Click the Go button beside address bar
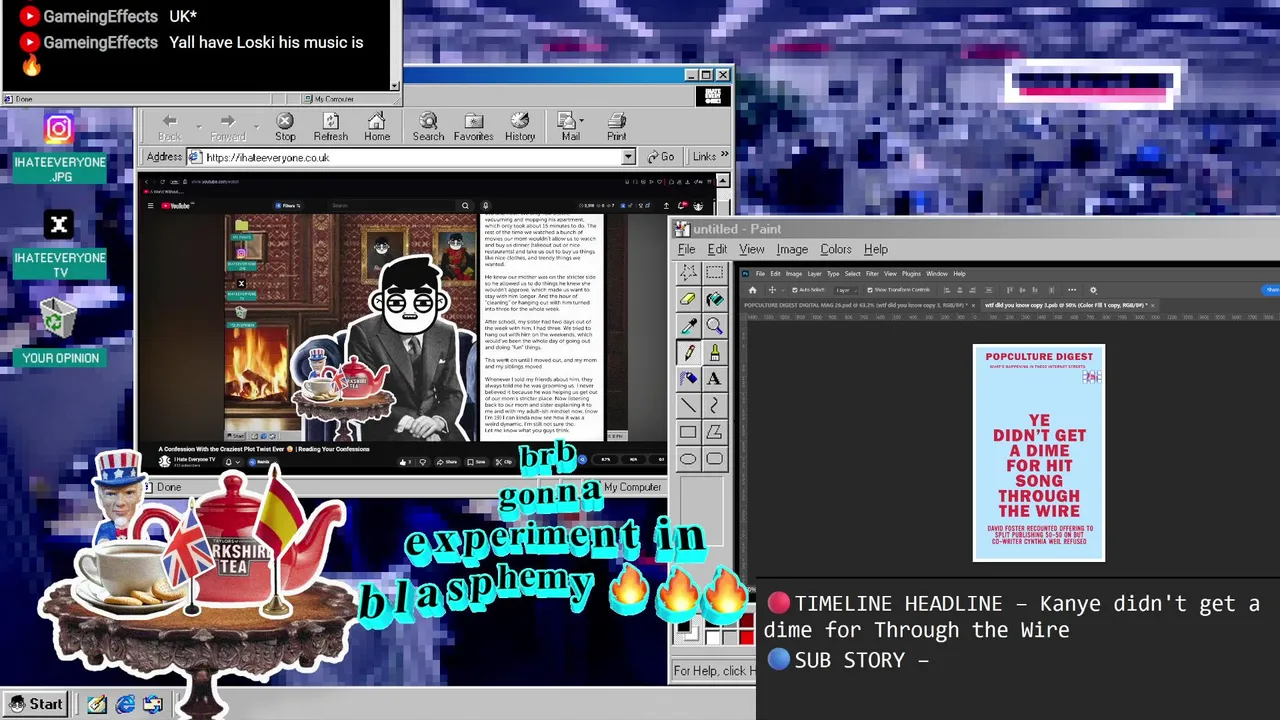Image resolution: width=1280 pixels, height=720 pixels. [x=660, y=157]
